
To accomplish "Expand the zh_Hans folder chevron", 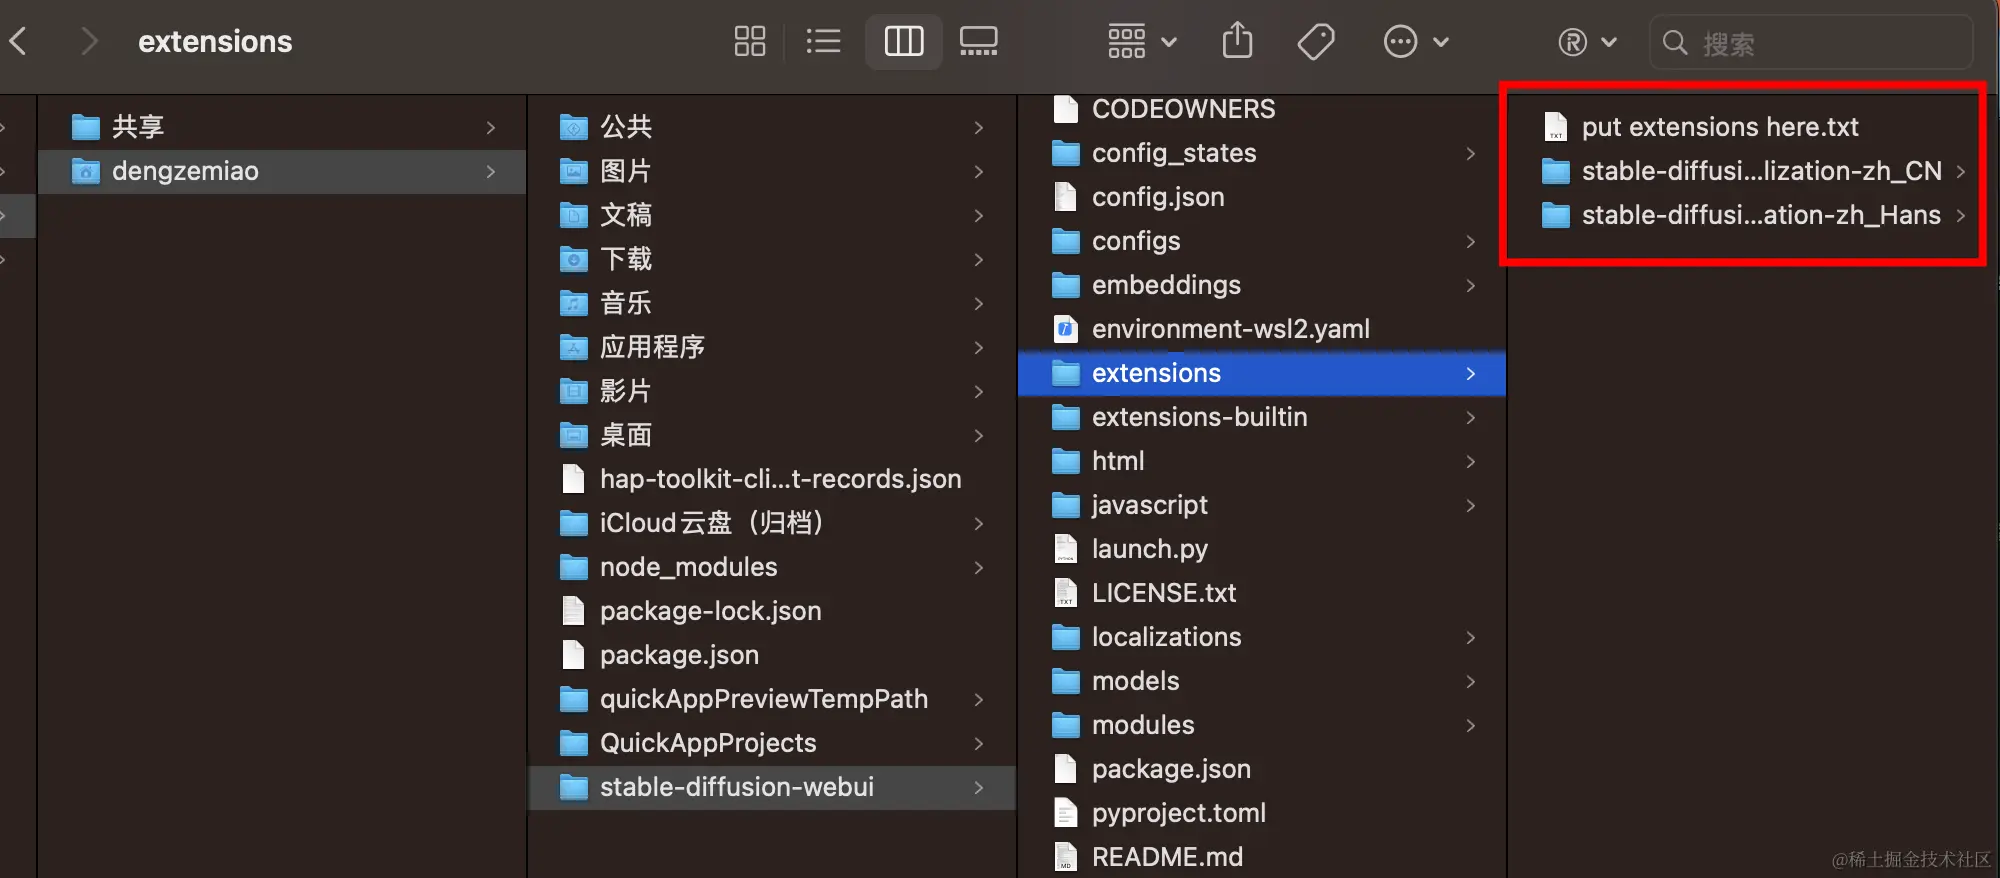I will click(1960, 215).
